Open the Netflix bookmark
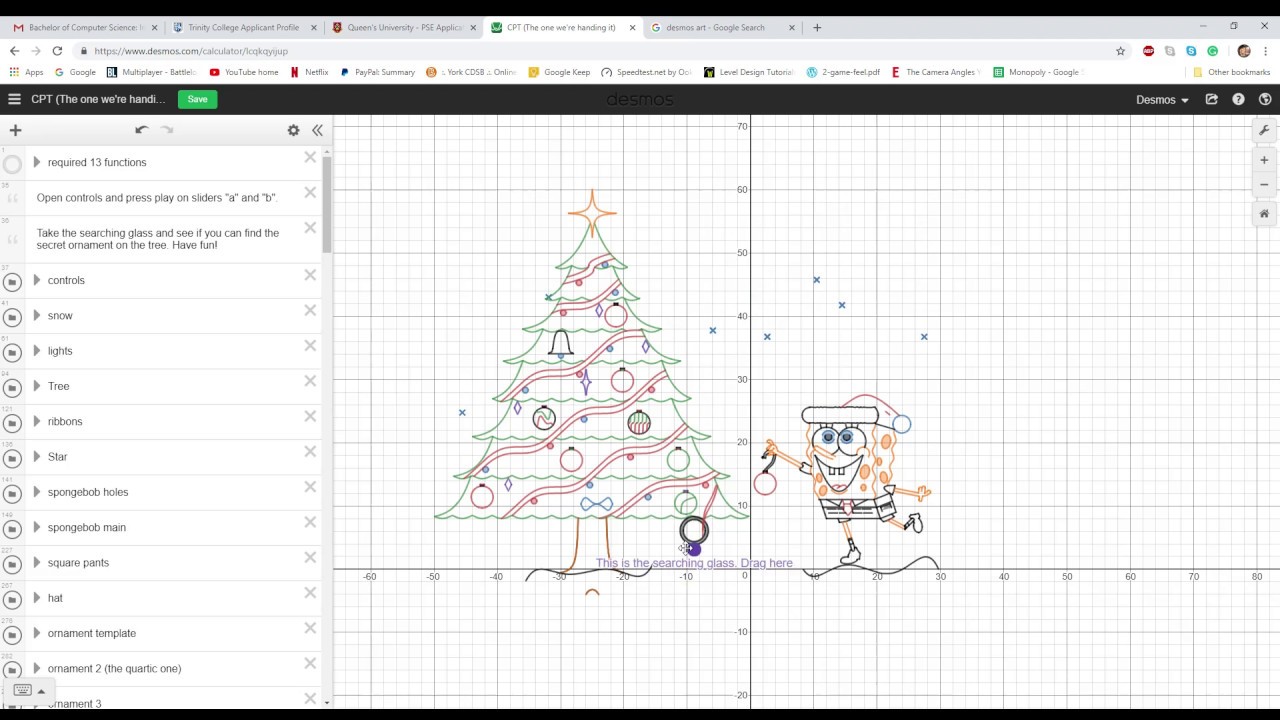The height and width of the screenshot is (720, 1280). [x=309, y=72]
